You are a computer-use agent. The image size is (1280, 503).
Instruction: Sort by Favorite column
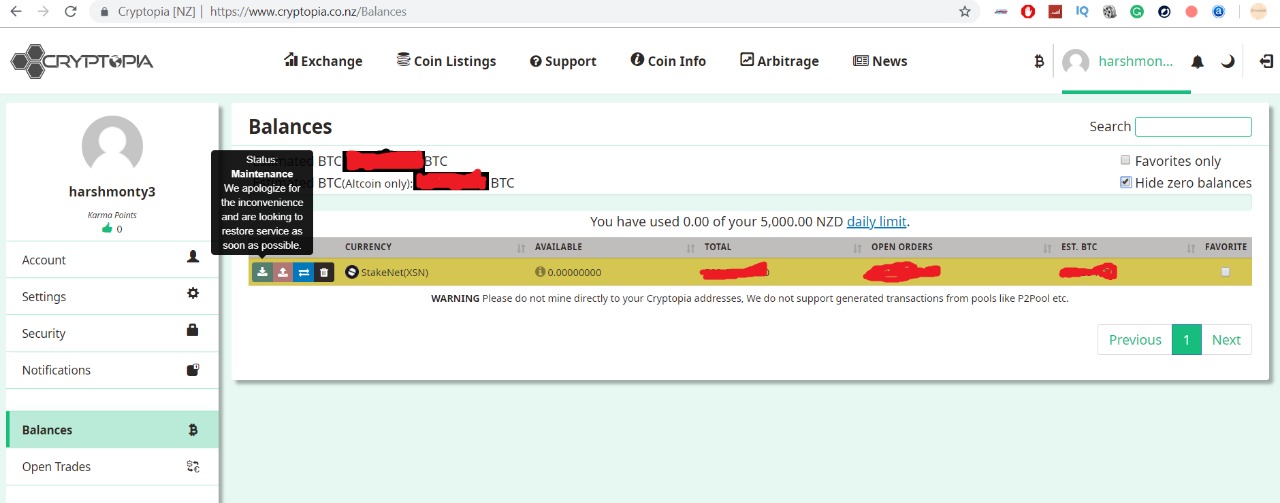tap(1226, 247)
